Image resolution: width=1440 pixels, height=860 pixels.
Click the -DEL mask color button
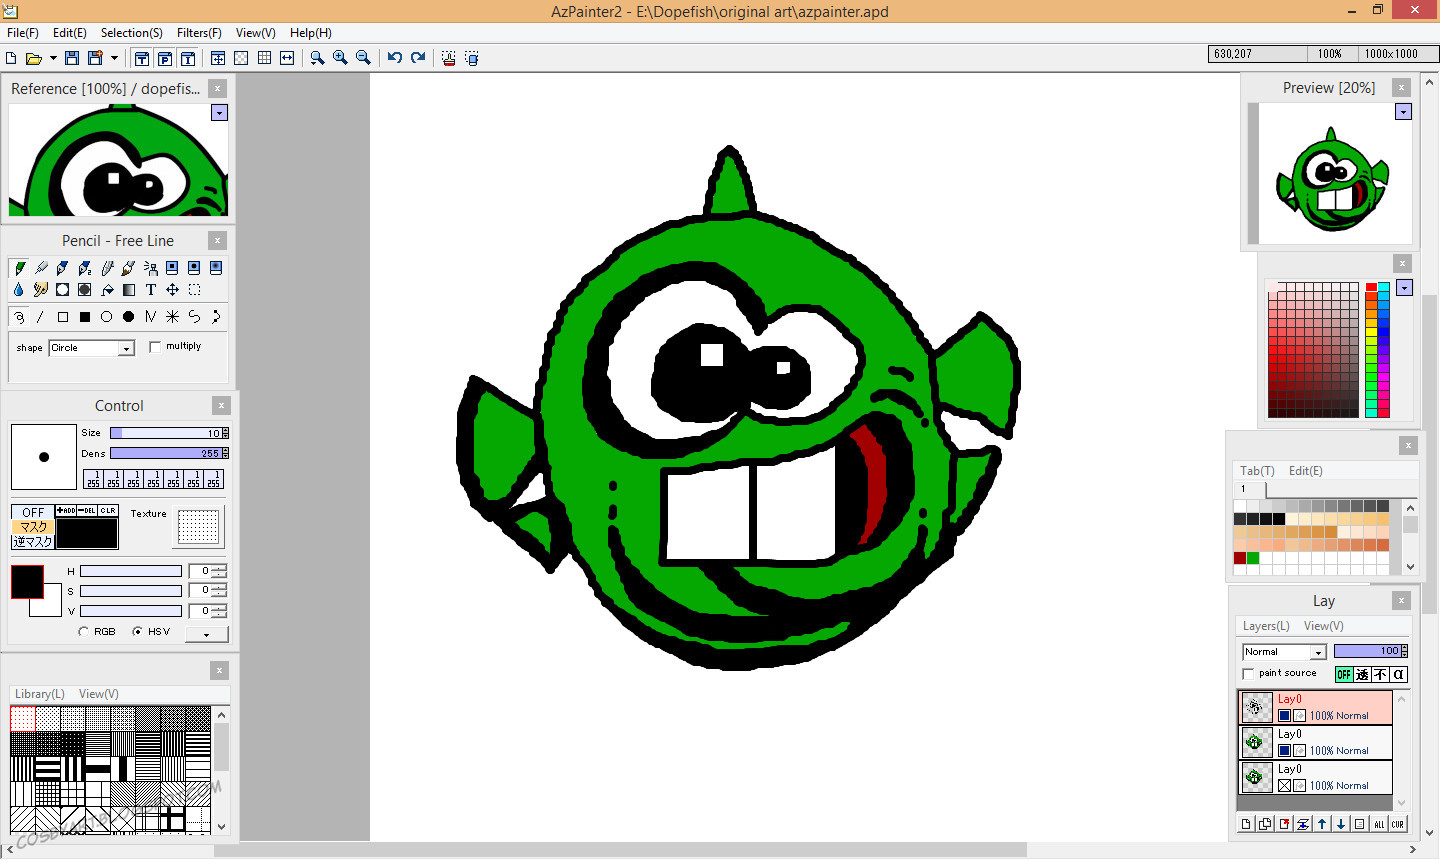[87, 511]
